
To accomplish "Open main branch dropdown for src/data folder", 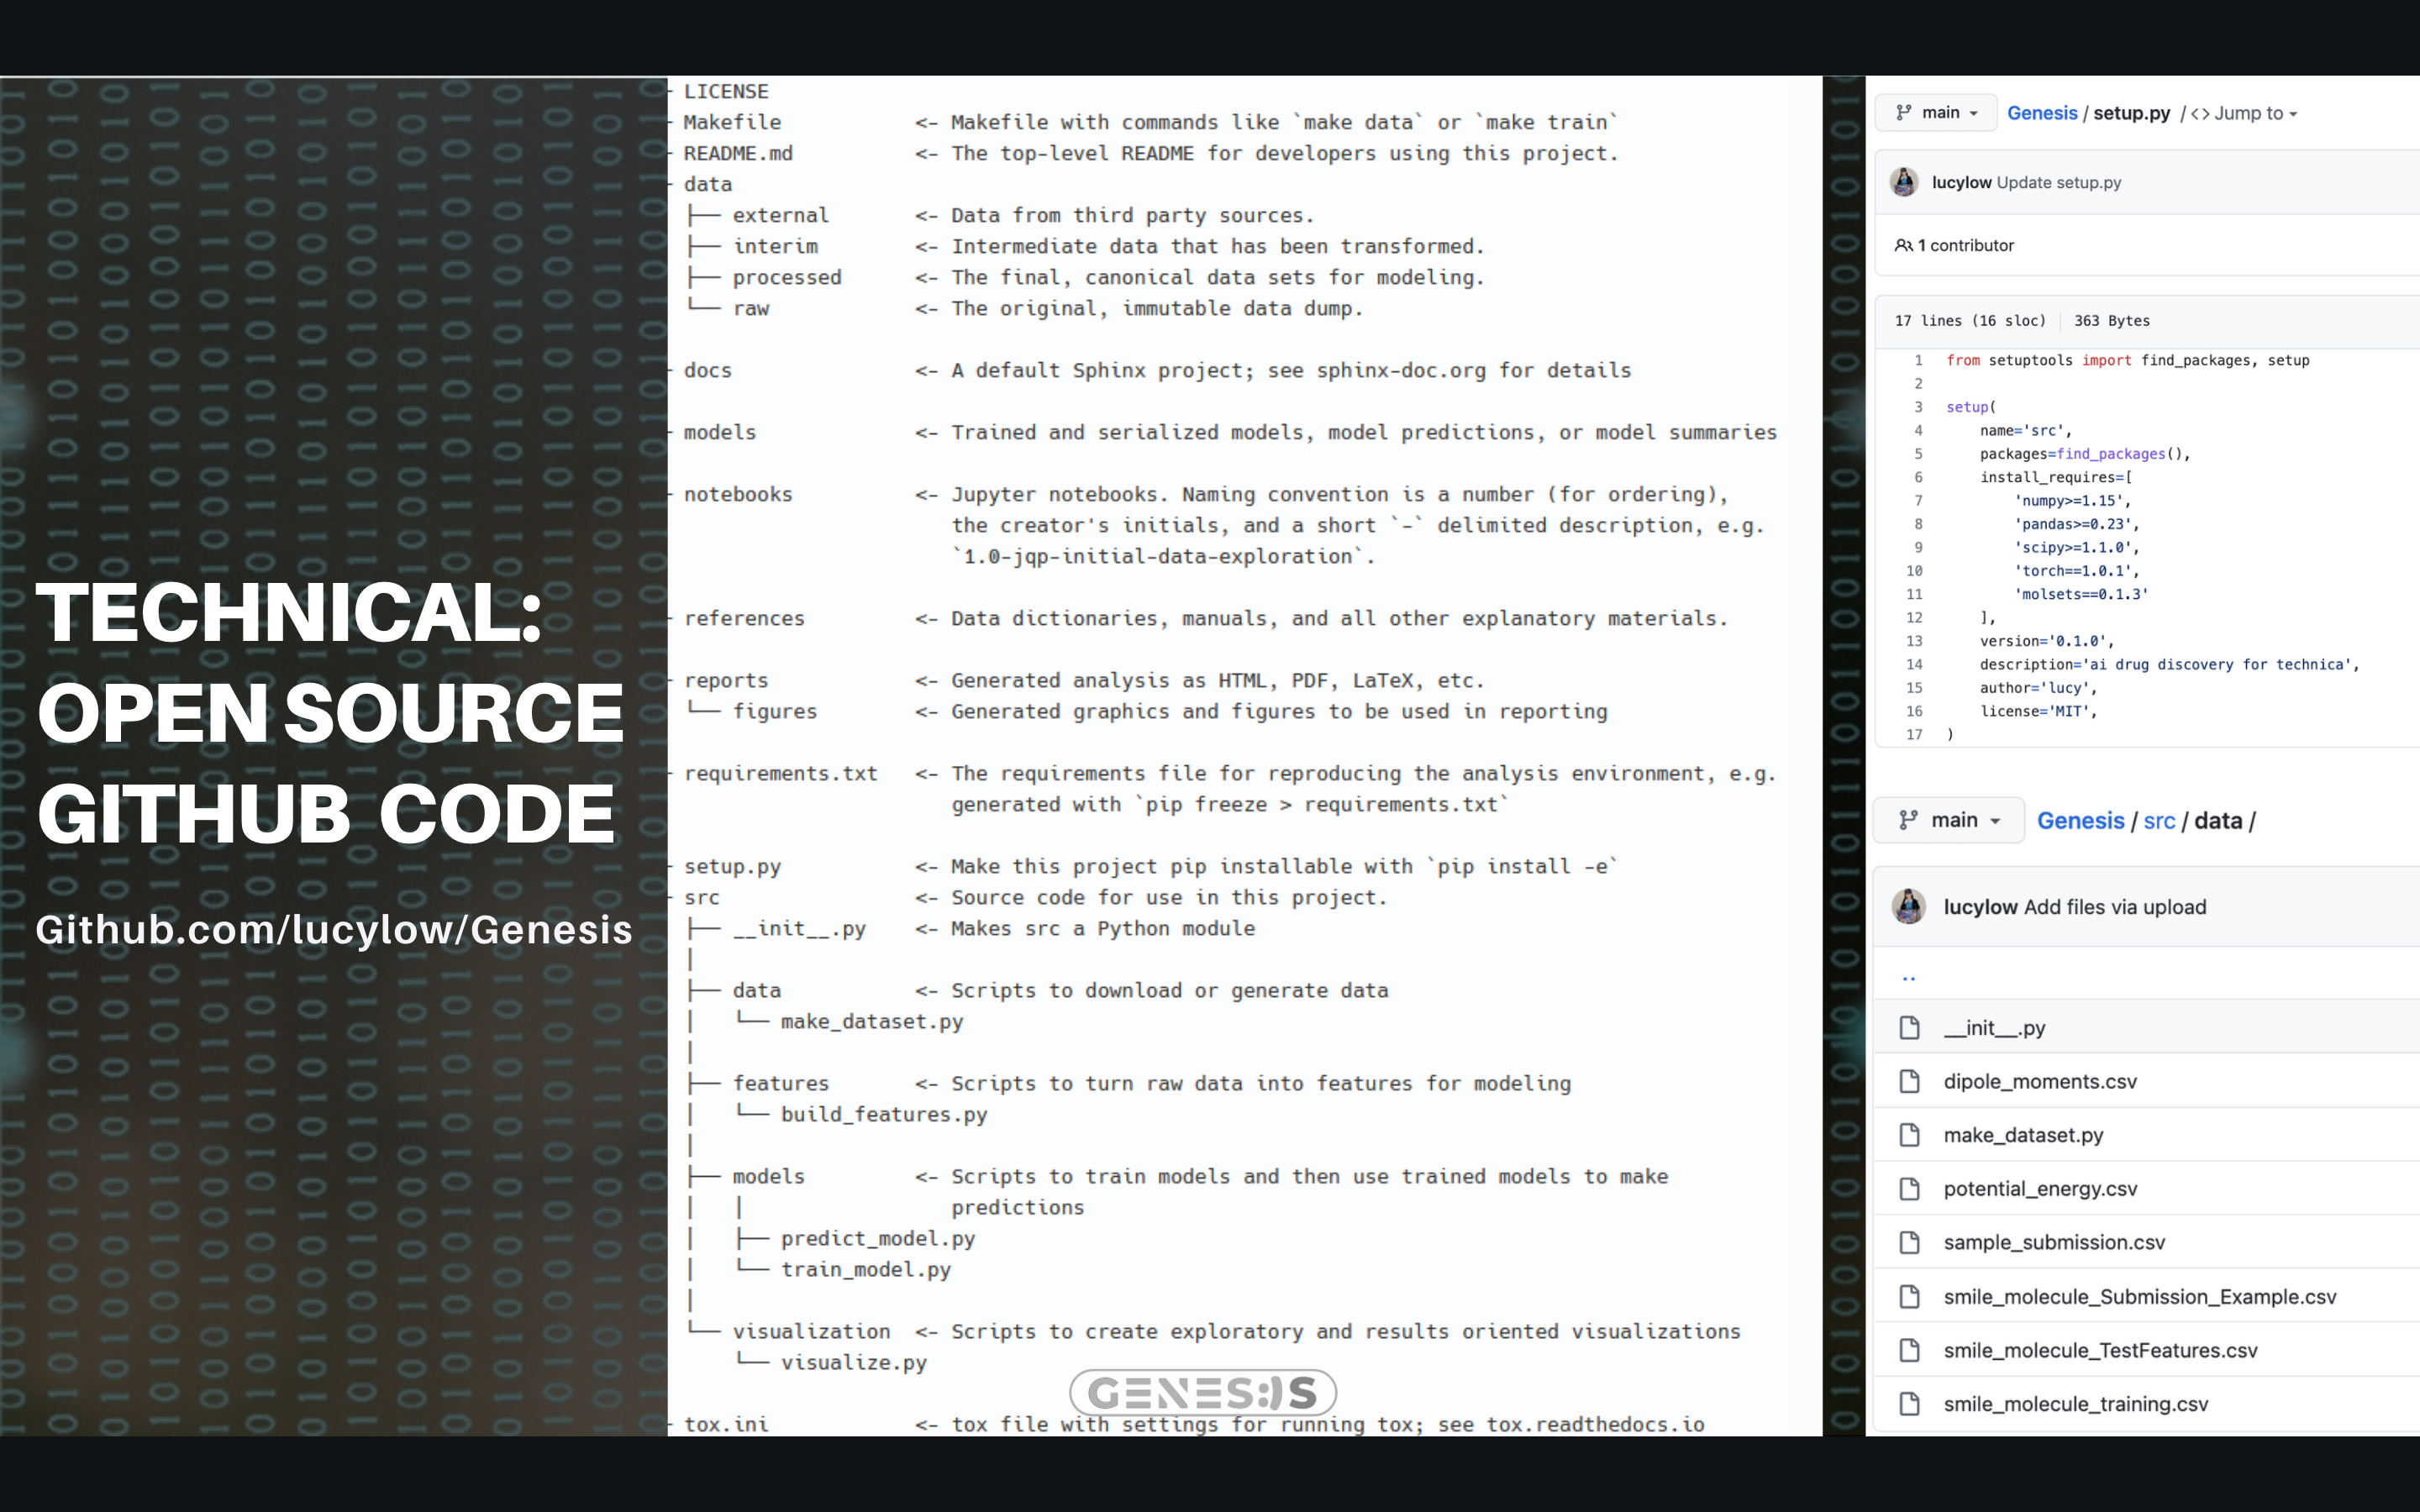I will (1948, 820).
